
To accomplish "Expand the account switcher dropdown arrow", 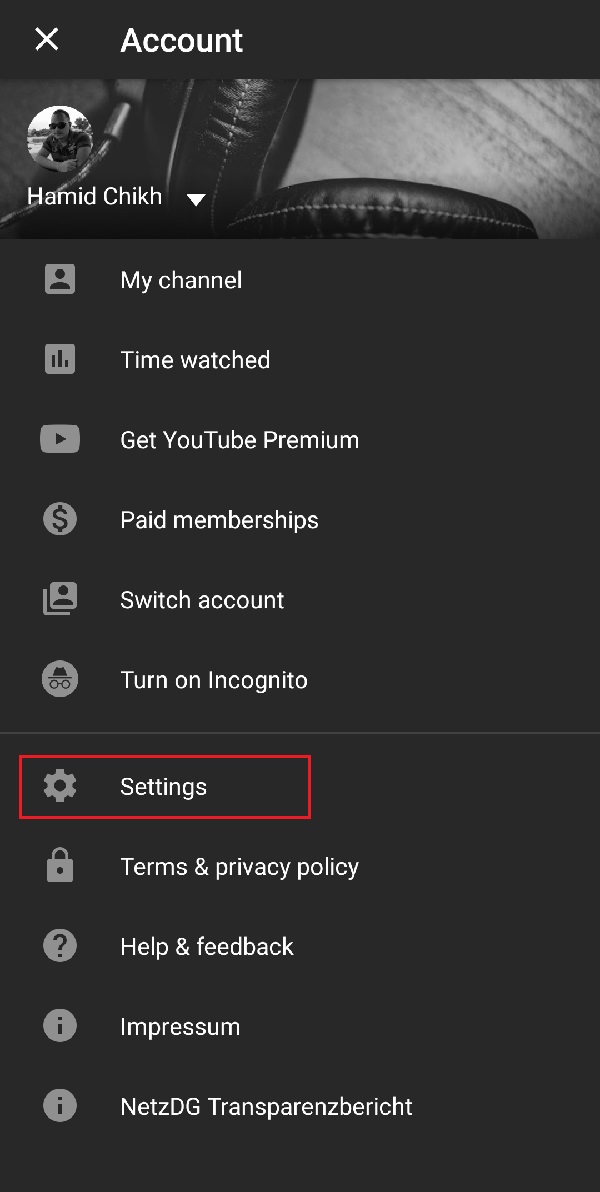I will pos(196,198).
